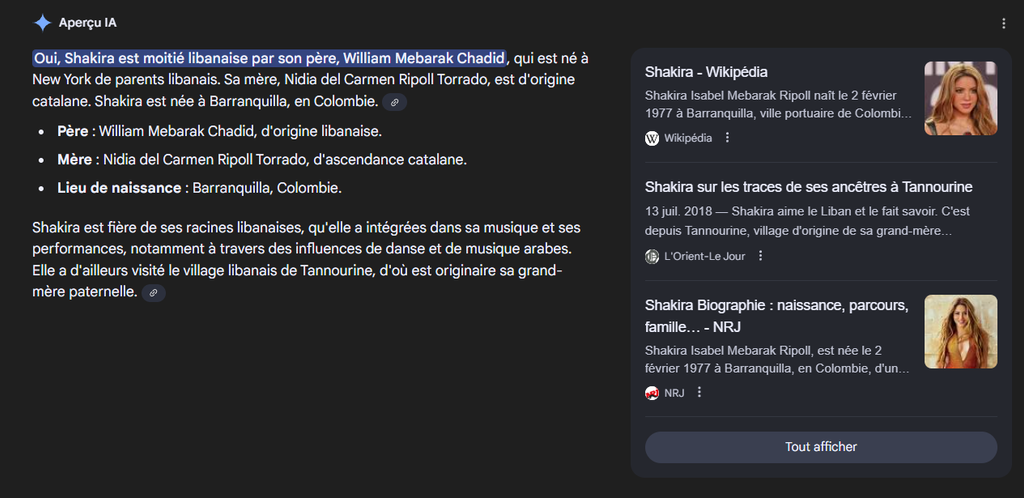Open Shakira sur les traces article
The width and height of the screenshot is (1024, 498).
[808, 187]
